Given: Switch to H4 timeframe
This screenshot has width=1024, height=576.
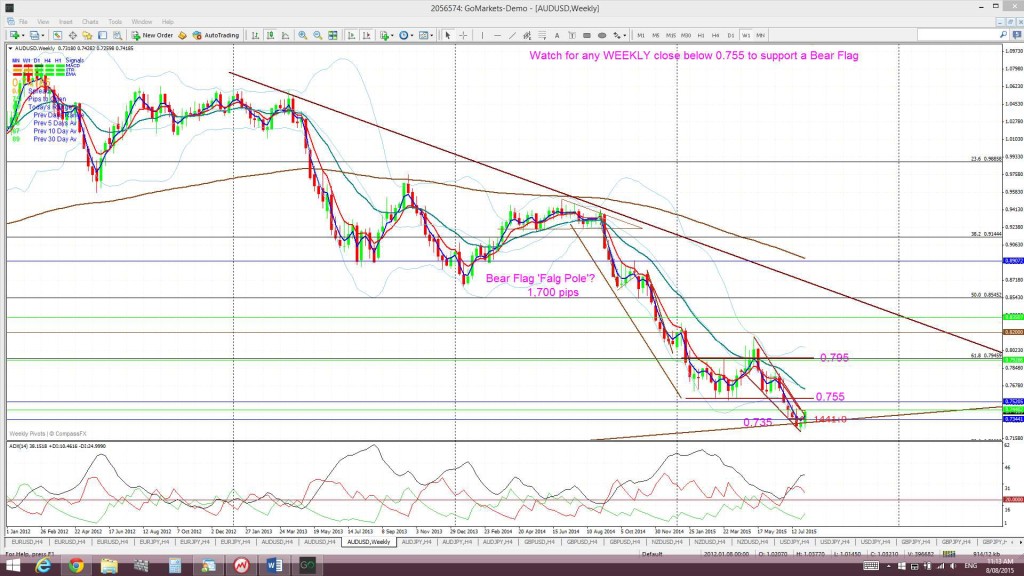Looking at the screenshot, I should click(x=716, y=35).
